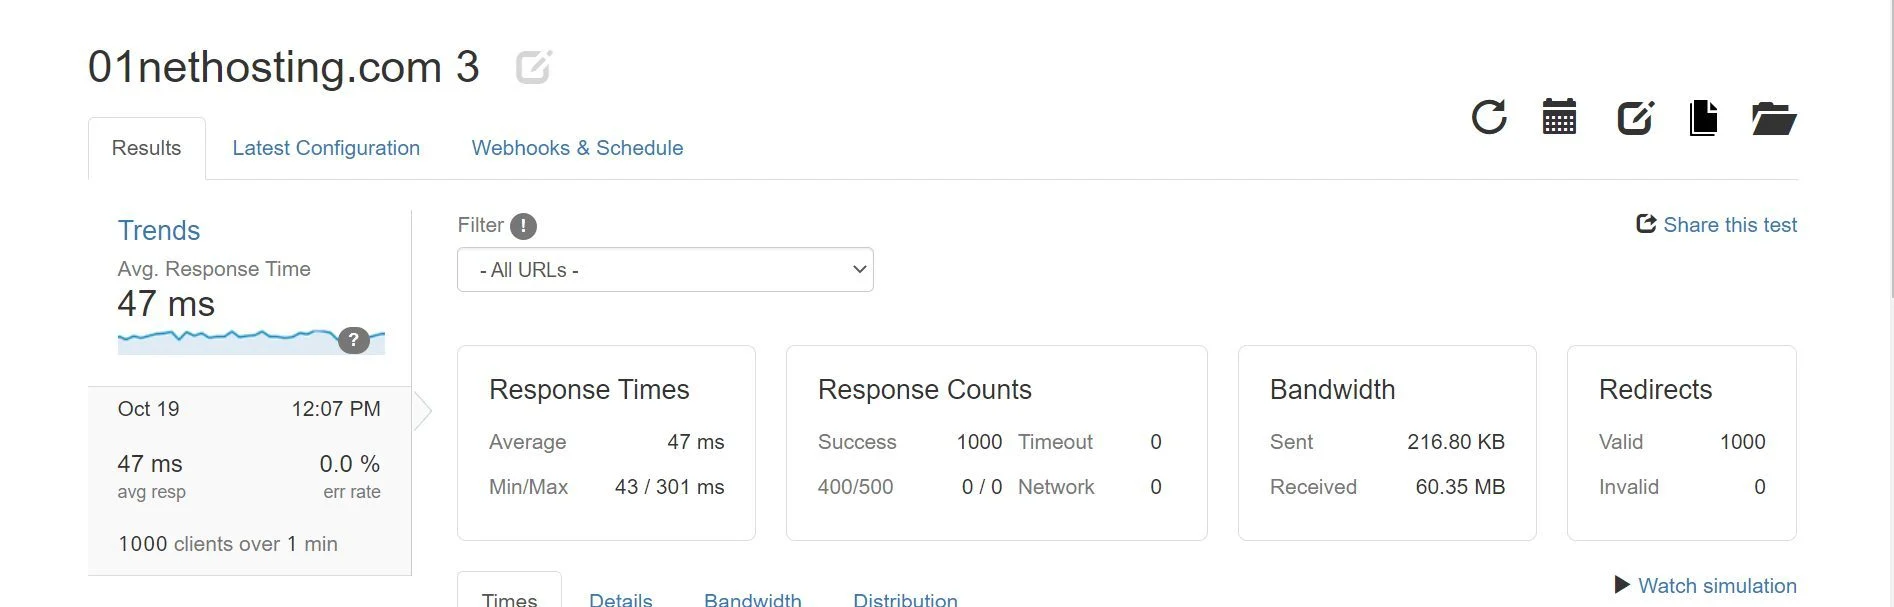Click the Redirects card heading
1894x607 pixels.
1655,389
